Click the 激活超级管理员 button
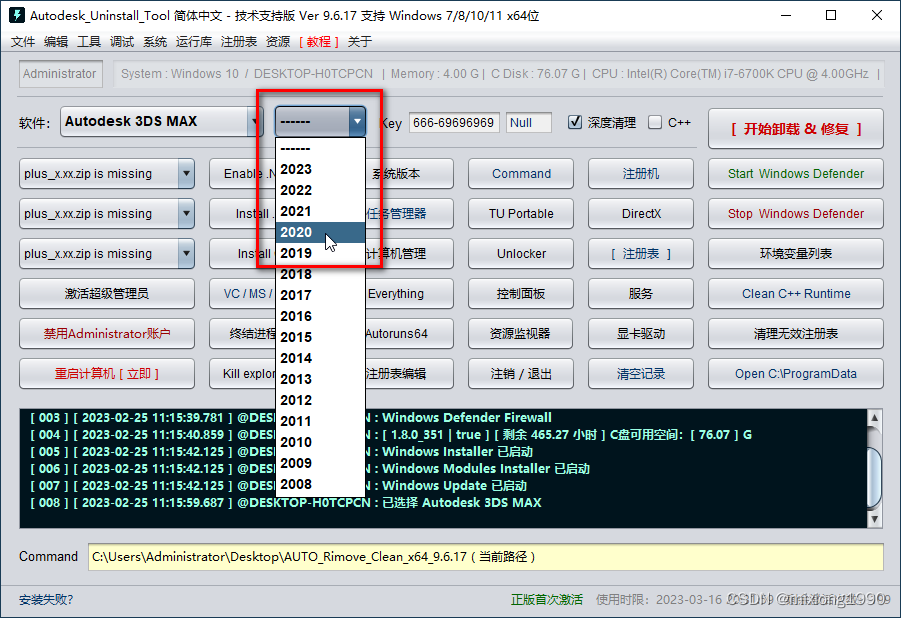Image resolution: width=901 pixels, height=618 pixels. (x=107, y=294)
